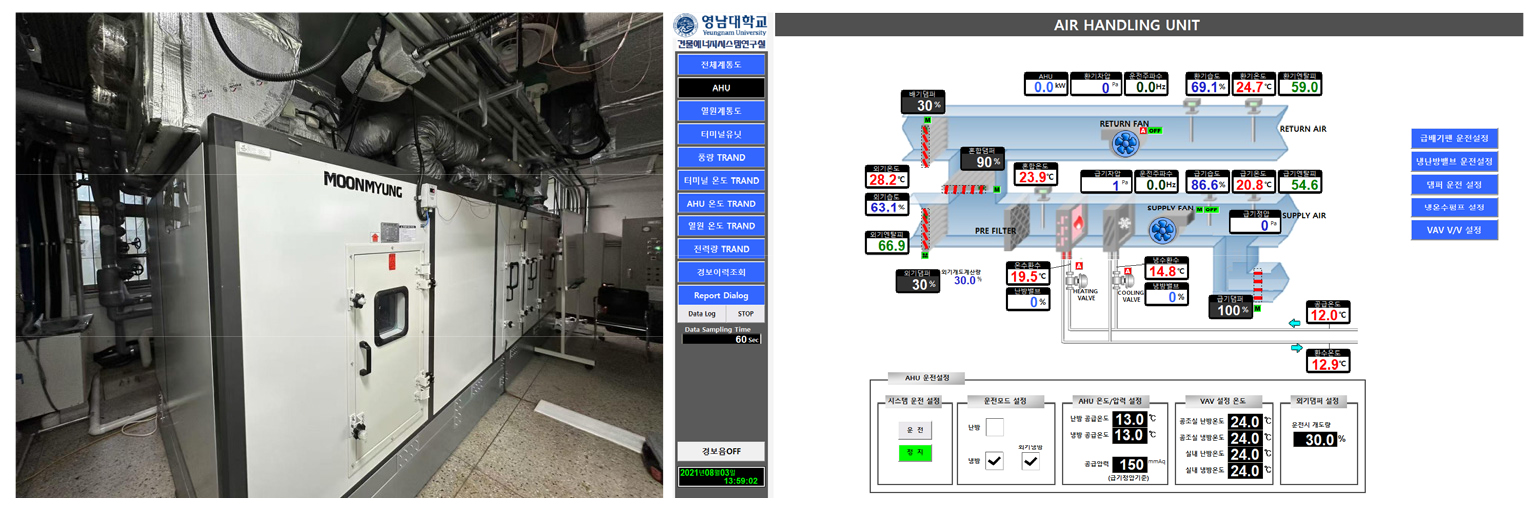
Task: Click the 난방 공급온도 13.0 field
Action: click(1130, 419)
